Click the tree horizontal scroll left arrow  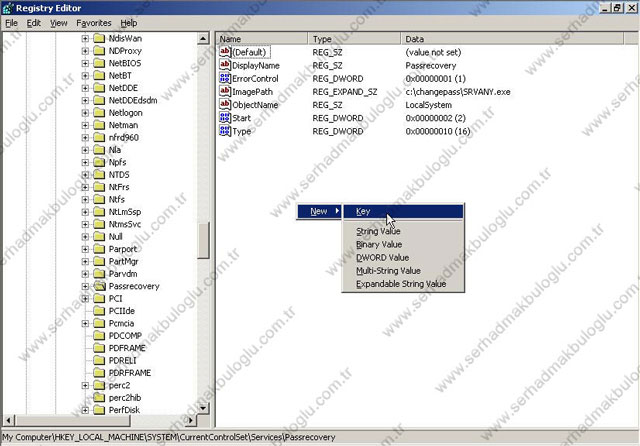click(9, 420)
